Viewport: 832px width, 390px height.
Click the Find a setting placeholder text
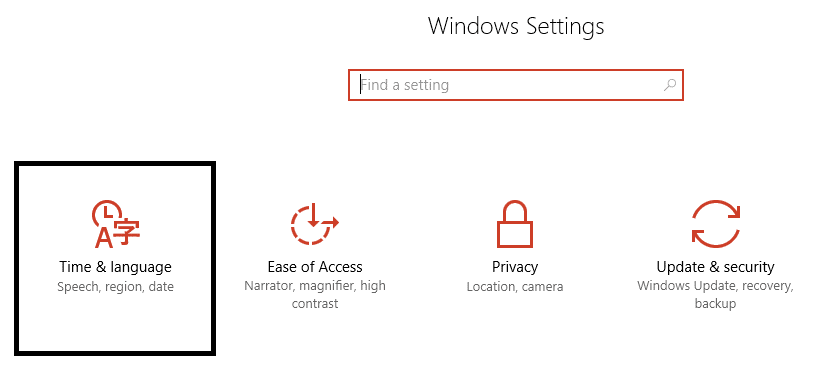tap(405, 85)
